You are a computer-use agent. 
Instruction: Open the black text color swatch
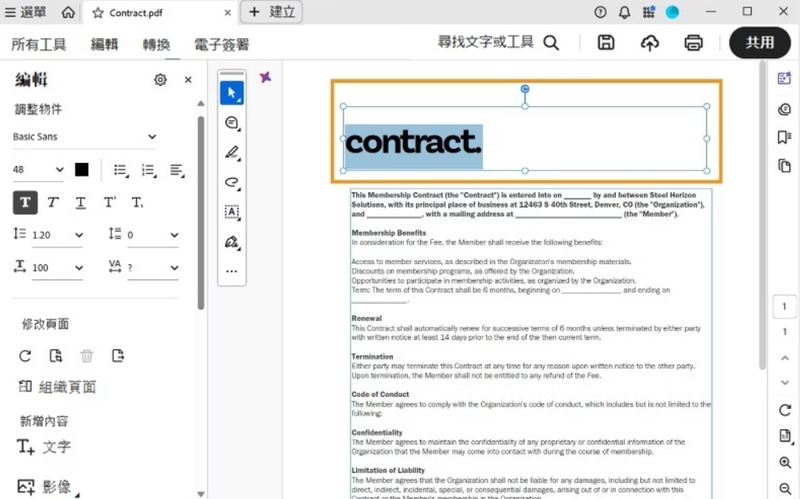[x=82, y=169]
